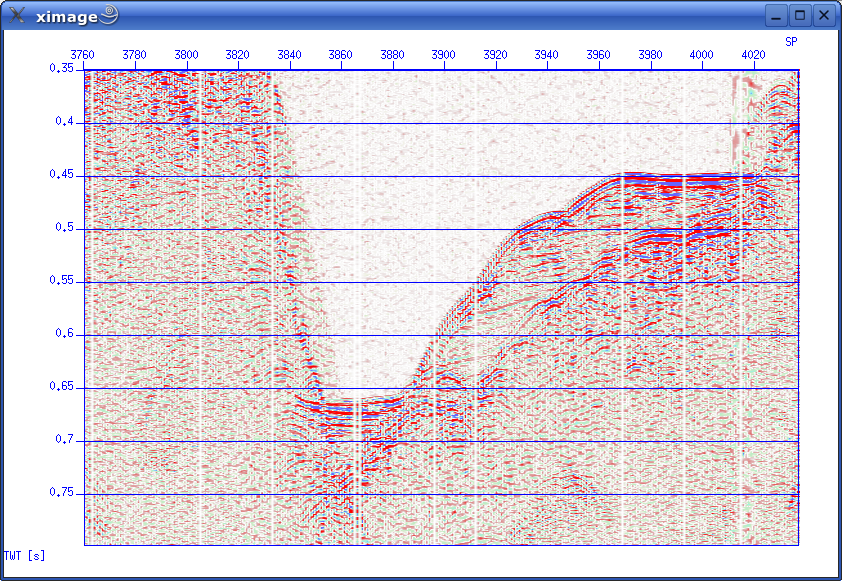Pick the 3860 shot point tick label
This screenshot has width=842, height=581.
tap(341, 55)
